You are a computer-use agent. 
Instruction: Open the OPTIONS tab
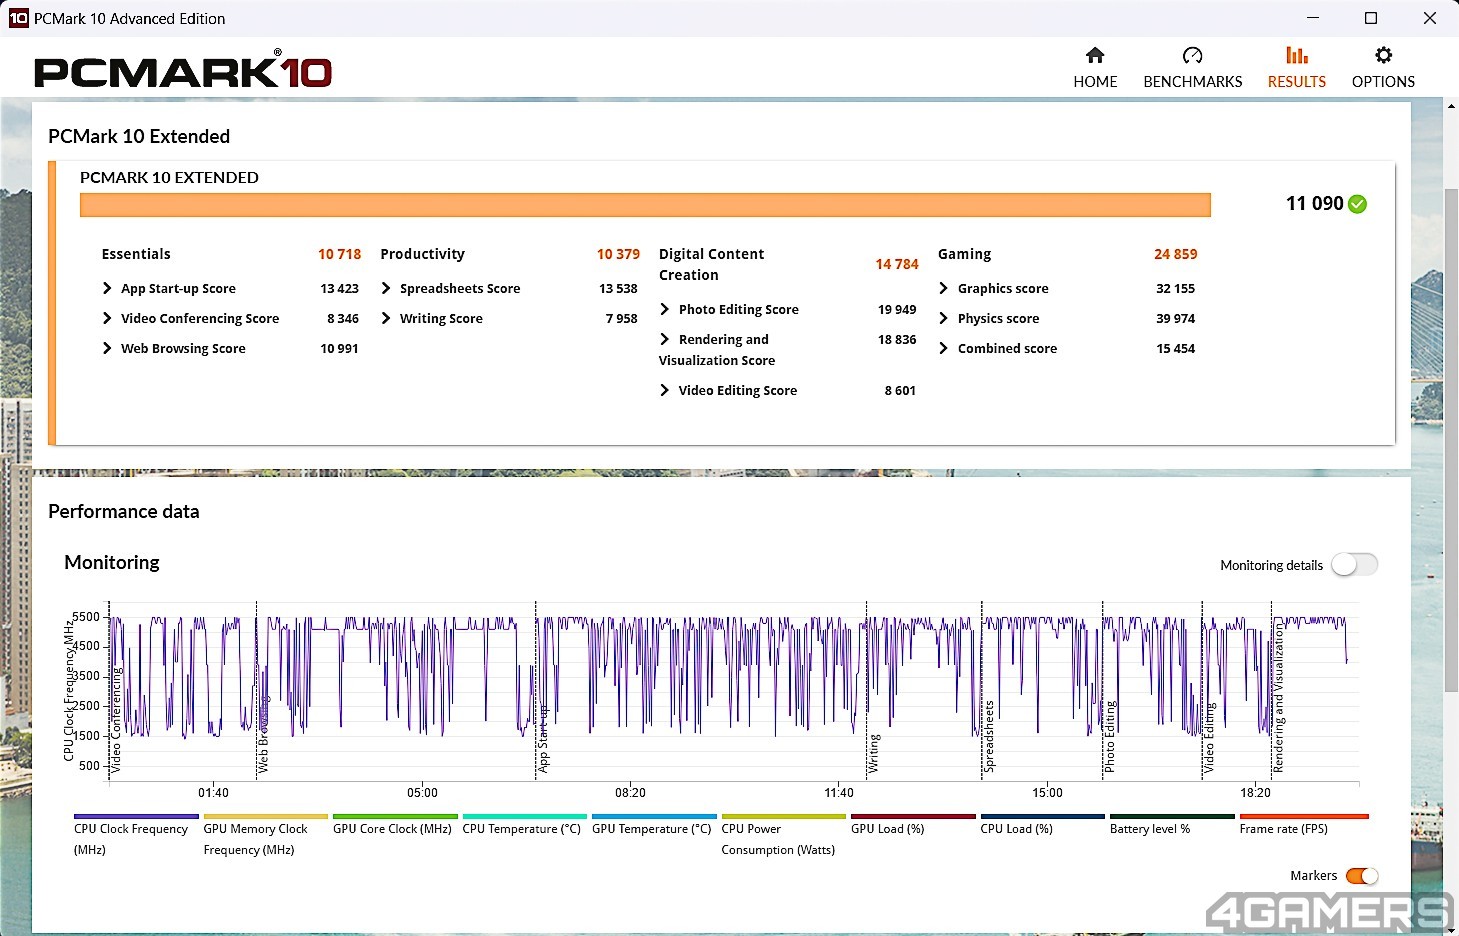click(x=1383, y=67)
